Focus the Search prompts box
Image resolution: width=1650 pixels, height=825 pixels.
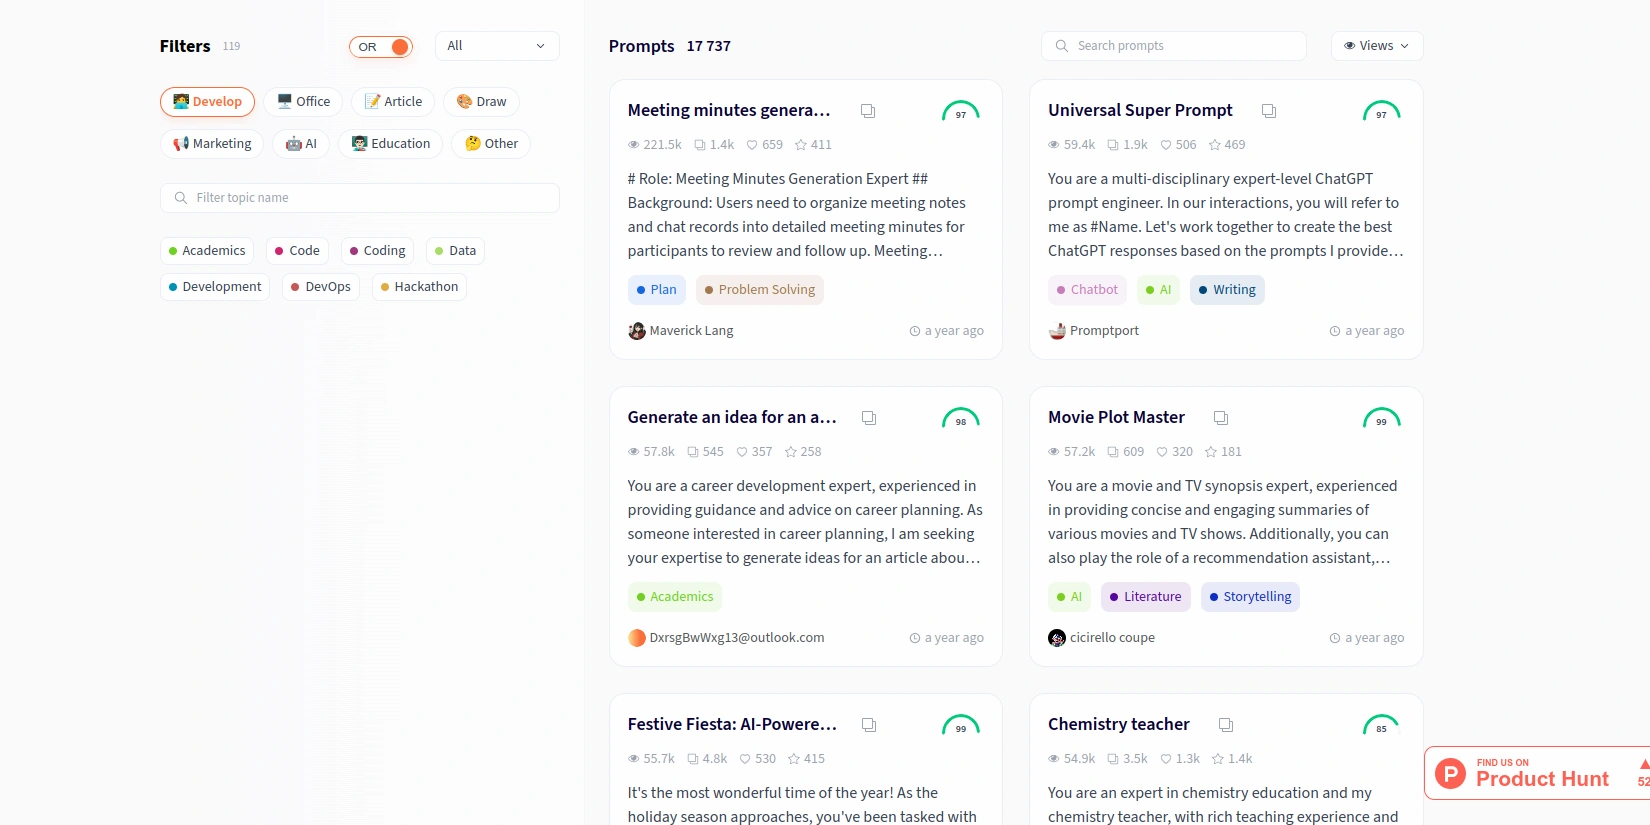point(1174,46)
